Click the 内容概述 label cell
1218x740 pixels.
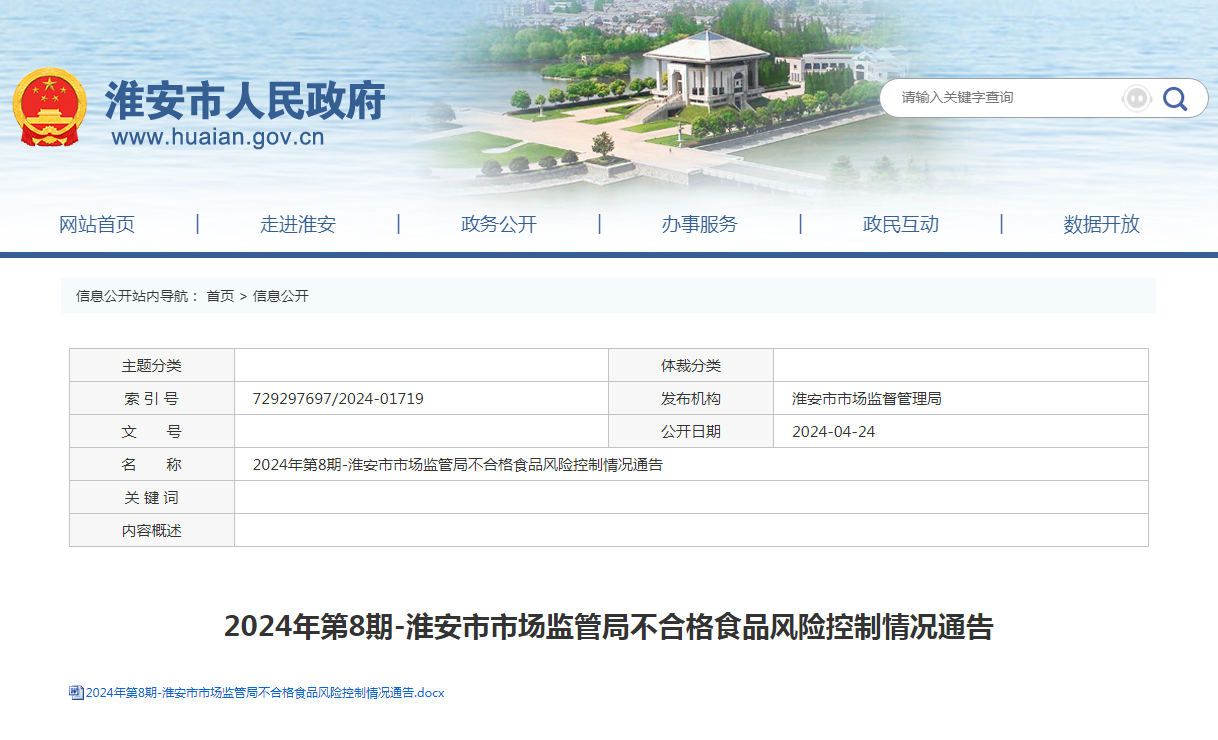152,530
